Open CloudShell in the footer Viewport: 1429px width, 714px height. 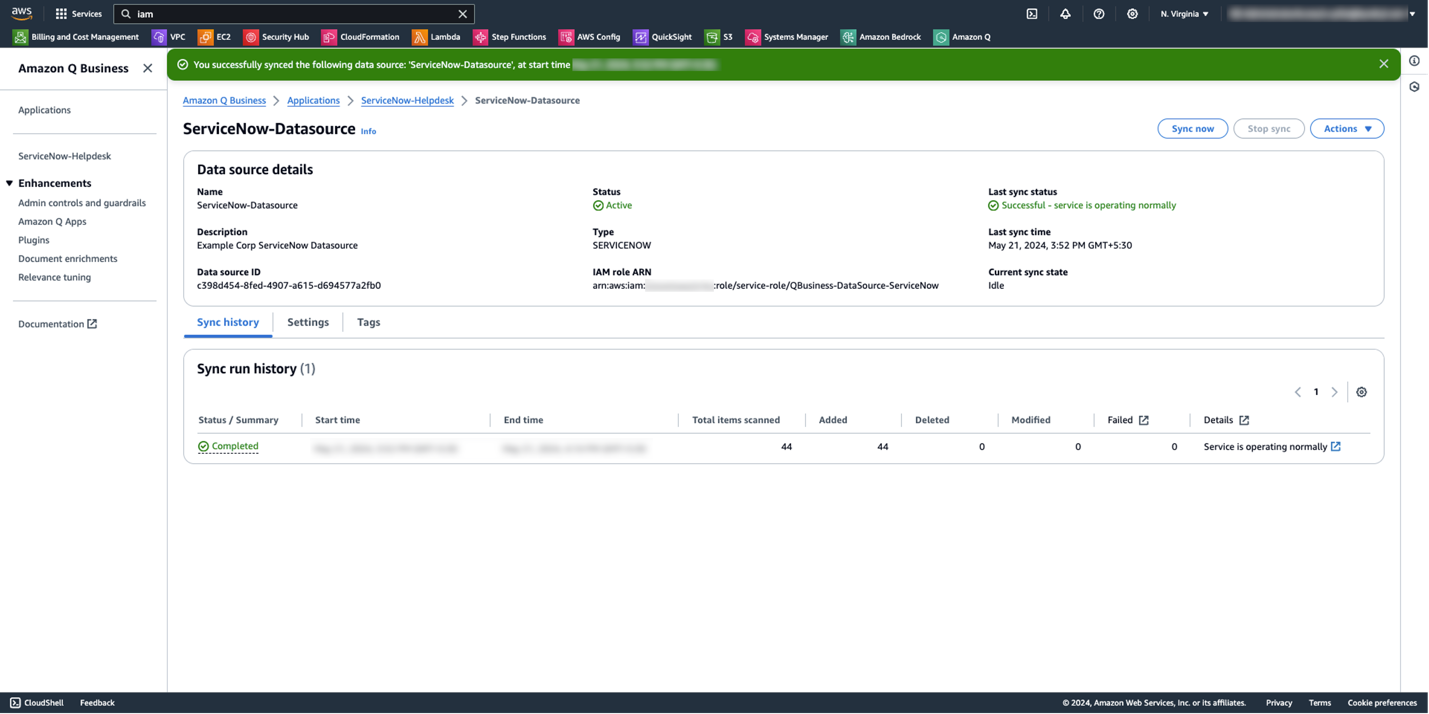point(37,703)
